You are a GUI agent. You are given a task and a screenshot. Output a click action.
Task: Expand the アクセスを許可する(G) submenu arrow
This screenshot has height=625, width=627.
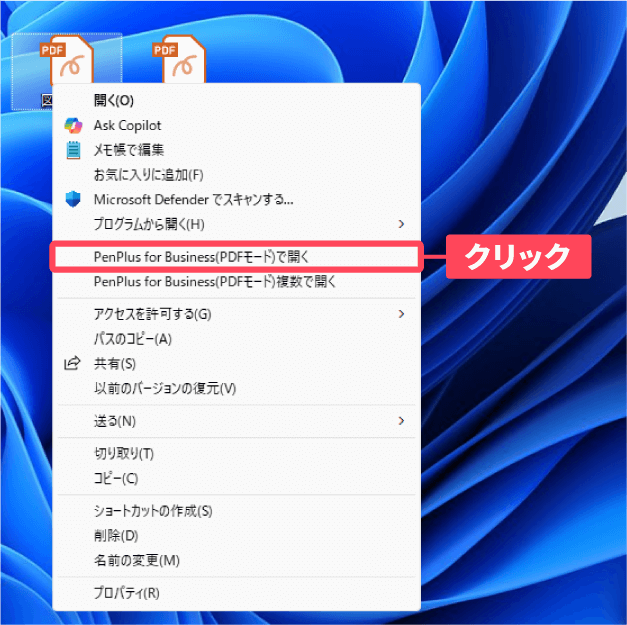(x=402, y=314)
